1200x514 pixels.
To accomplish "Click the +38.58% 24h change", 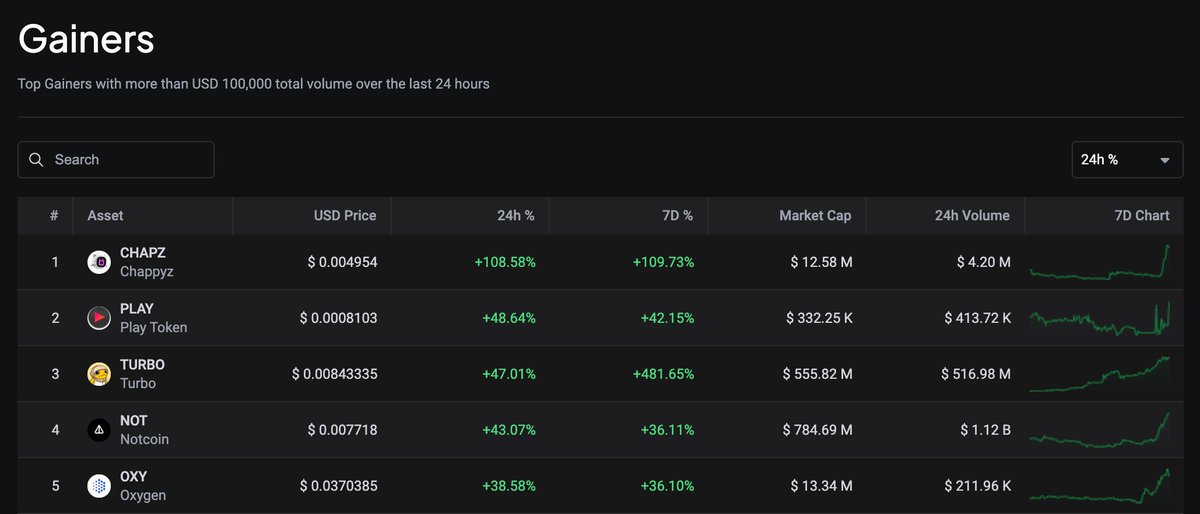I will pyautogui.click(x=509, y=486).
